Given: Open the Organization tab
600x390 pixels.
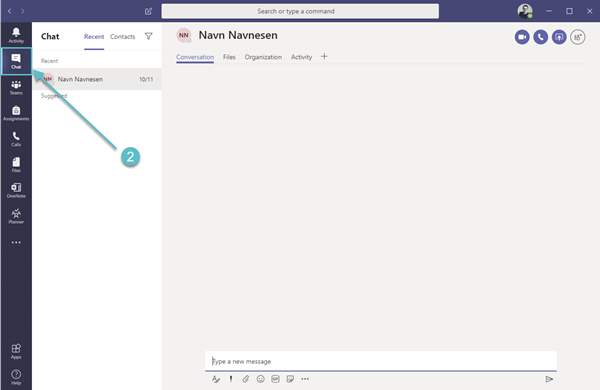Looking at the screenshot, I should click(263, 57).
